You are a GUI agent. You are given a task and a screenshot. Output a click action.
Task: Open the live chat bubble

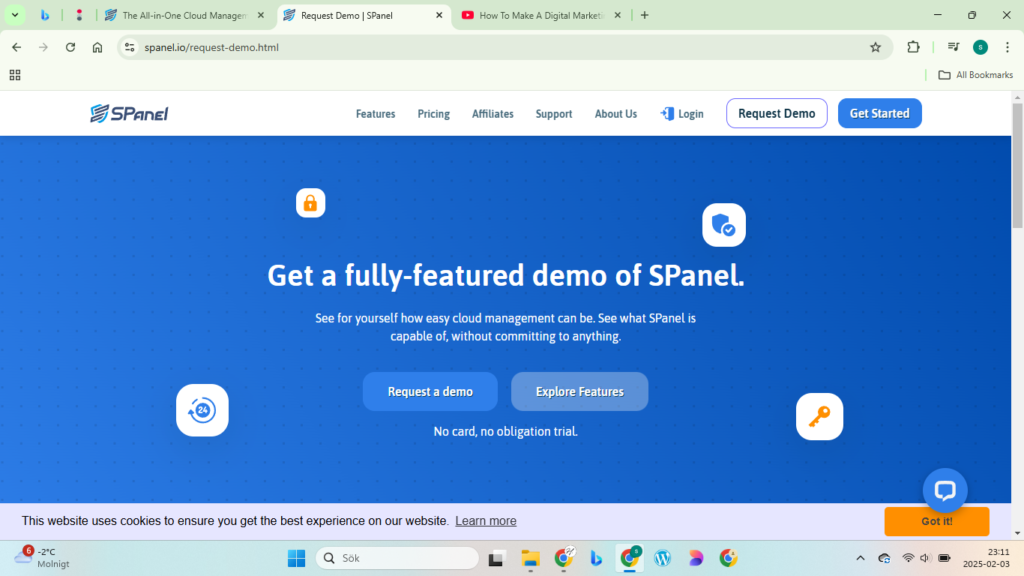945,490
